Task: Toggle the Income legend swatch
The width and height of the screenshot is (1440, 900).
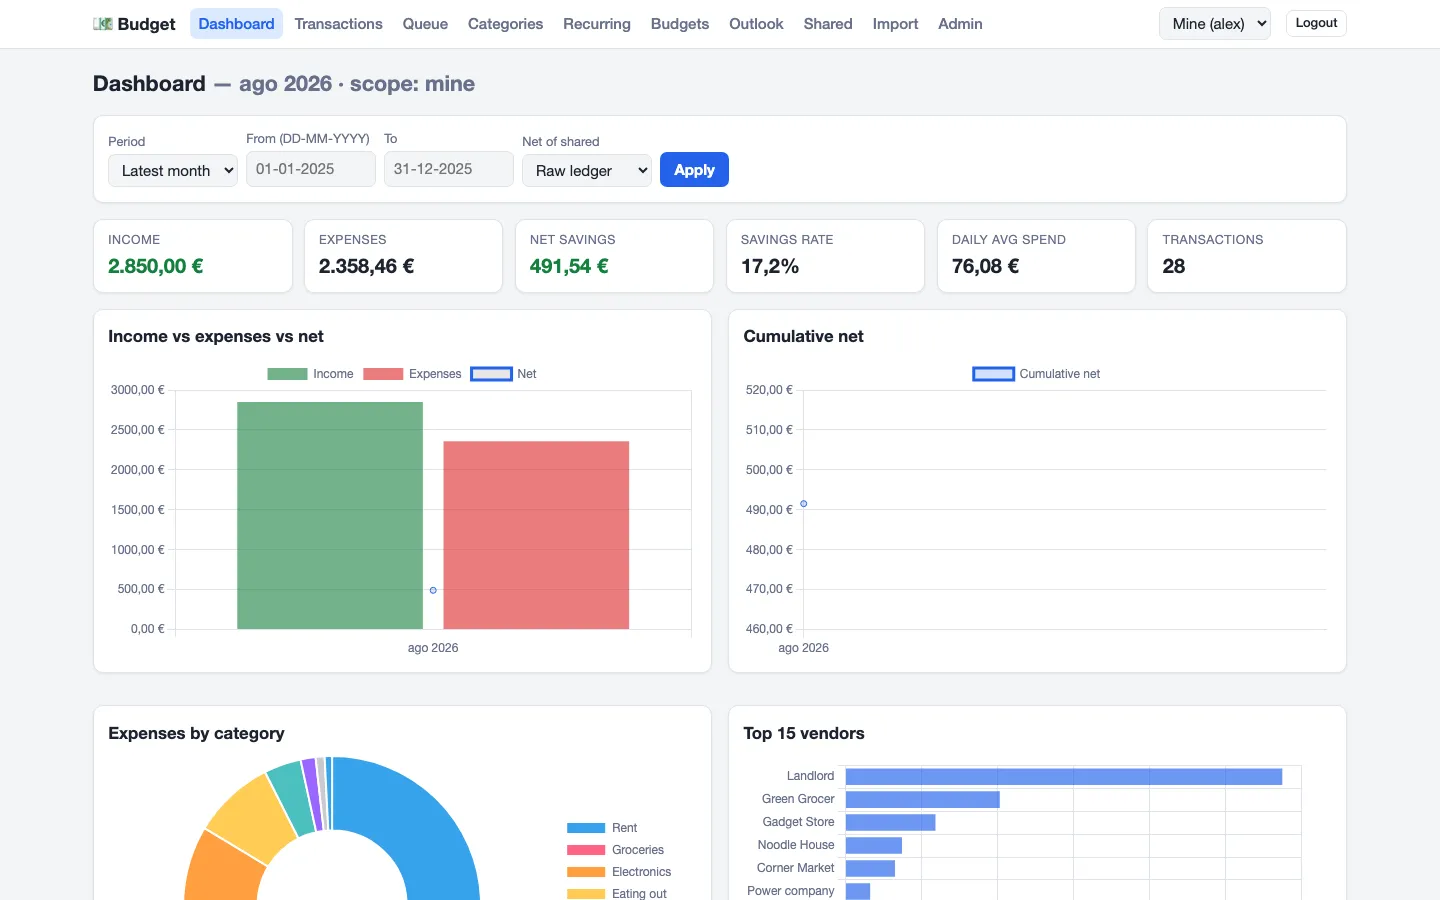Action: pyautogui.click(x=287, y=374)
